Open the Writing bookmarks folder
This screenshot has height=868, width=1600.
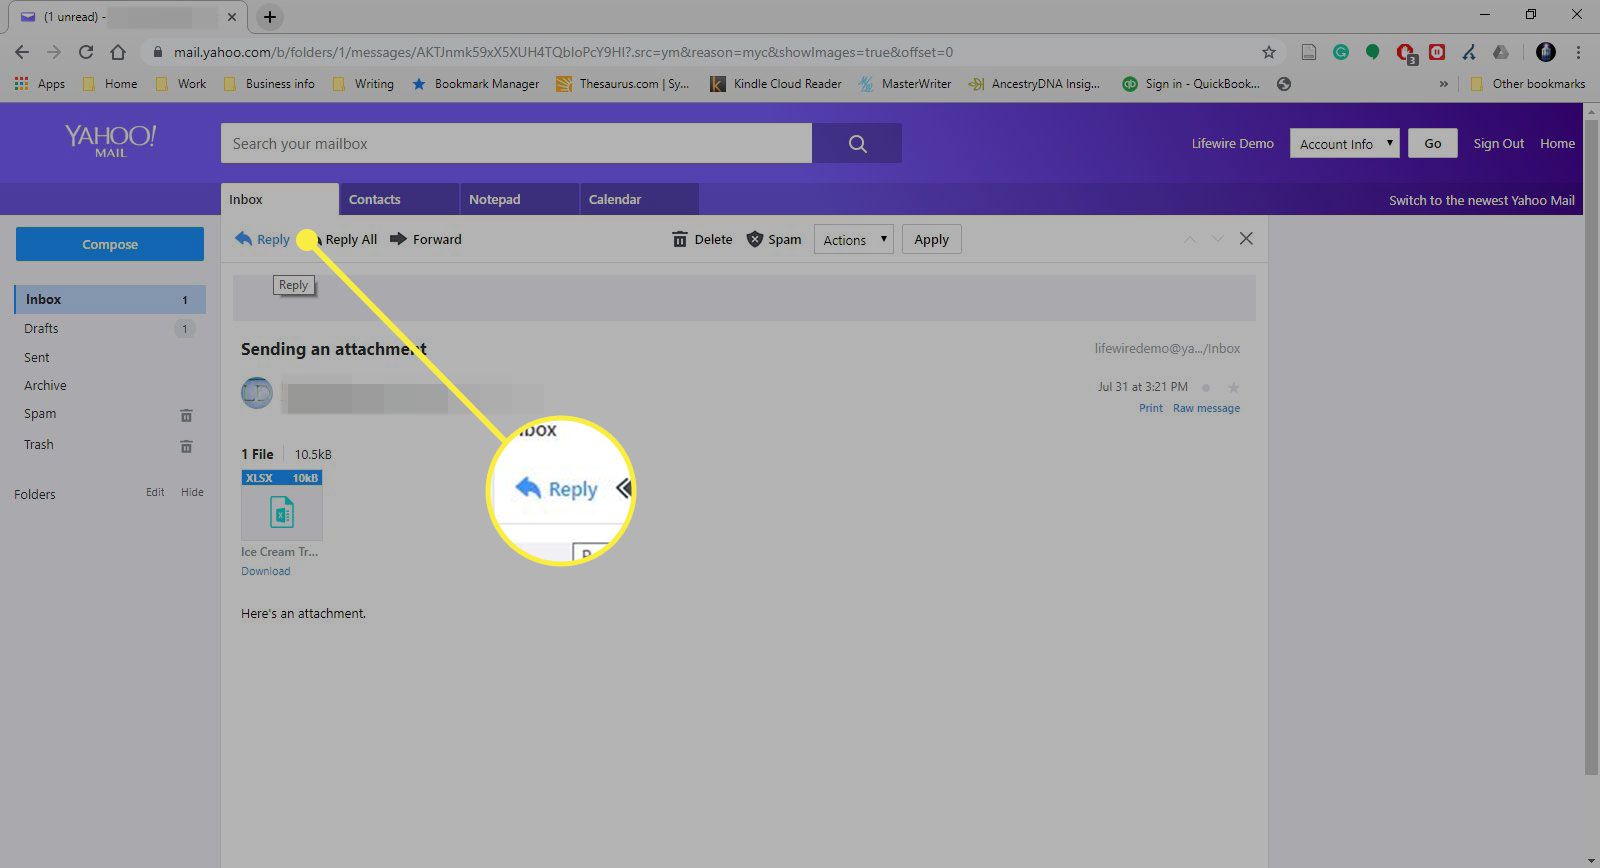(x=363, y=84)
